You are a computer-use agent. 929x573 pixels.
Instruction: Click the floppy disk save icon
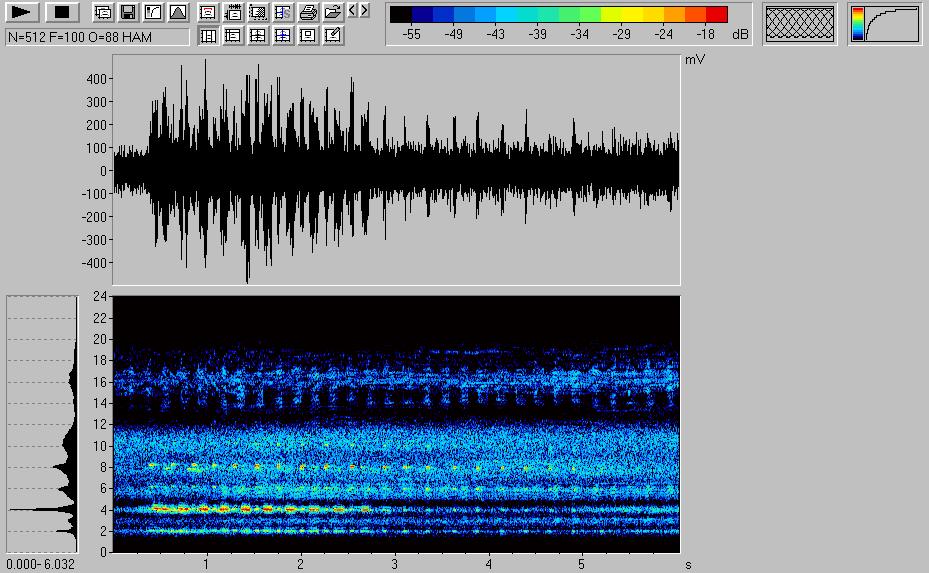(128, 13)
